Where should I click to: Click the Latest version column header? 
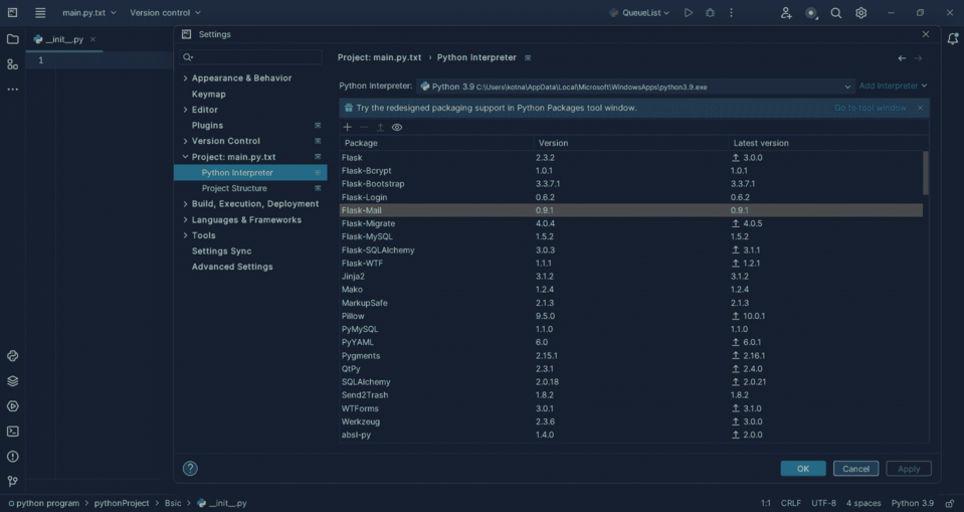pos(761,143)
